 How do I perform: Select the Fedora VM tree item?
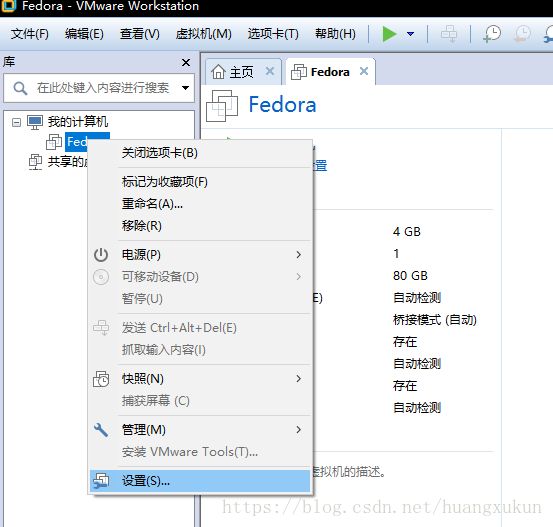(x=87, y=142)
